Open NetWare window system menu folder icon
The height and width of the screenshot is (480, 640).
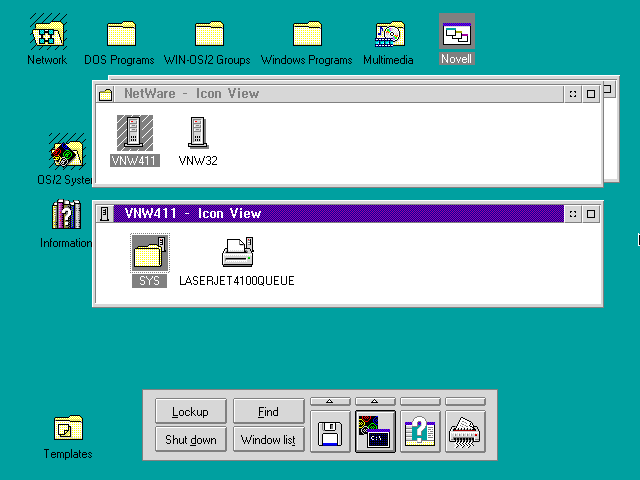(x=105, y=94)
